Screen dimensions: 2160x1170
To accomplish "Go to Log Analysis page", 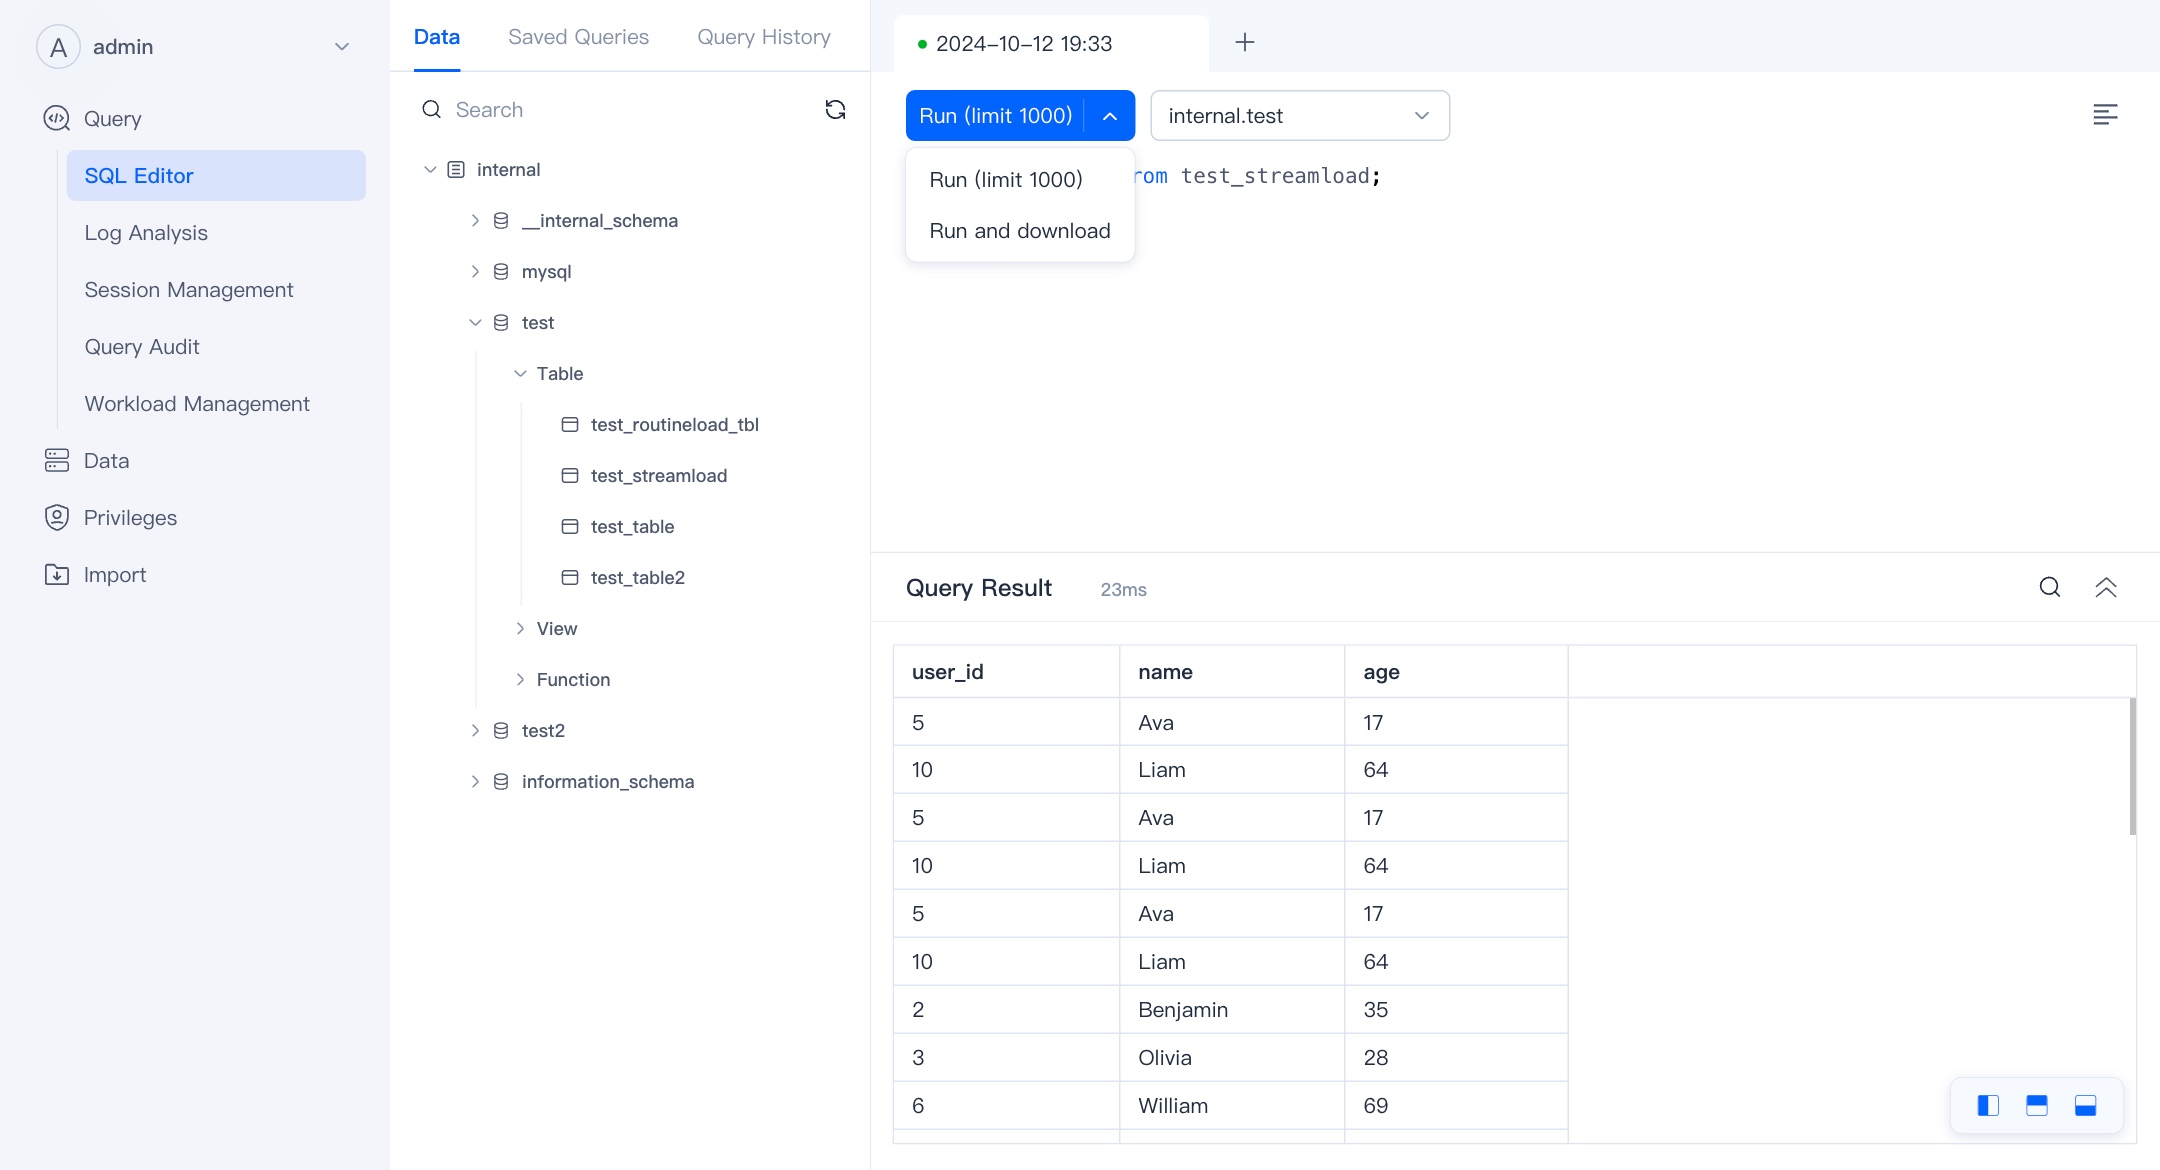I will pos(146,233).
